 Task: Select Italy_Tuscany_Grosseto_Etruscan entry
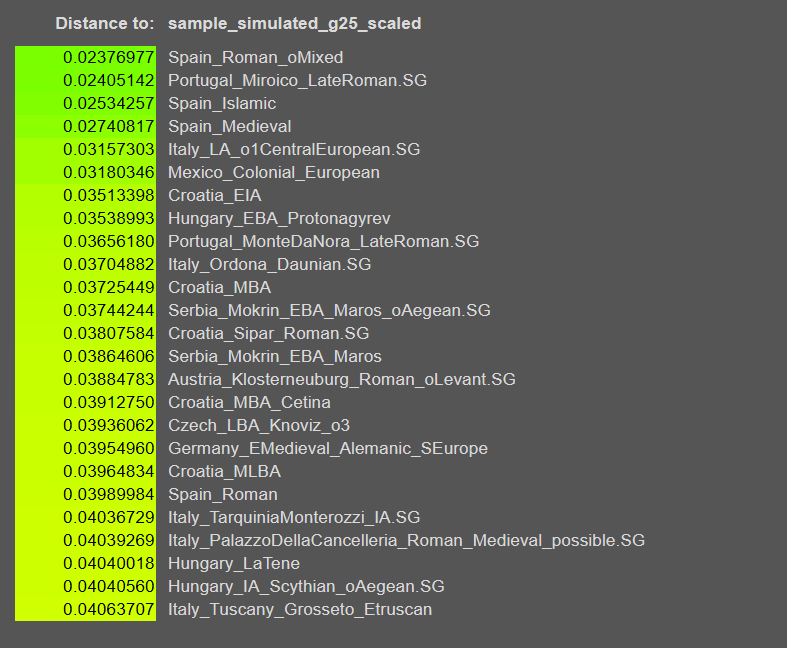(300, 609)
